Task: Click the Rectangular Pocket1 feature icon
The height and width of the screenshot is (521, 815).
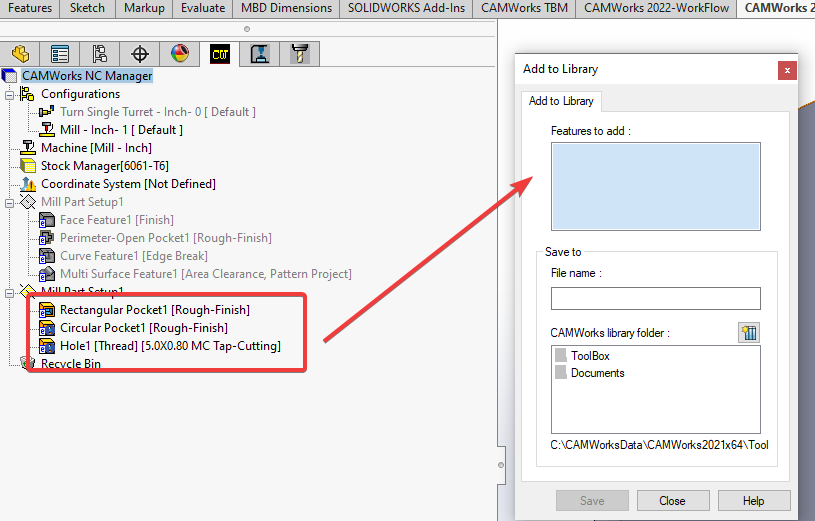Action: 47,310
